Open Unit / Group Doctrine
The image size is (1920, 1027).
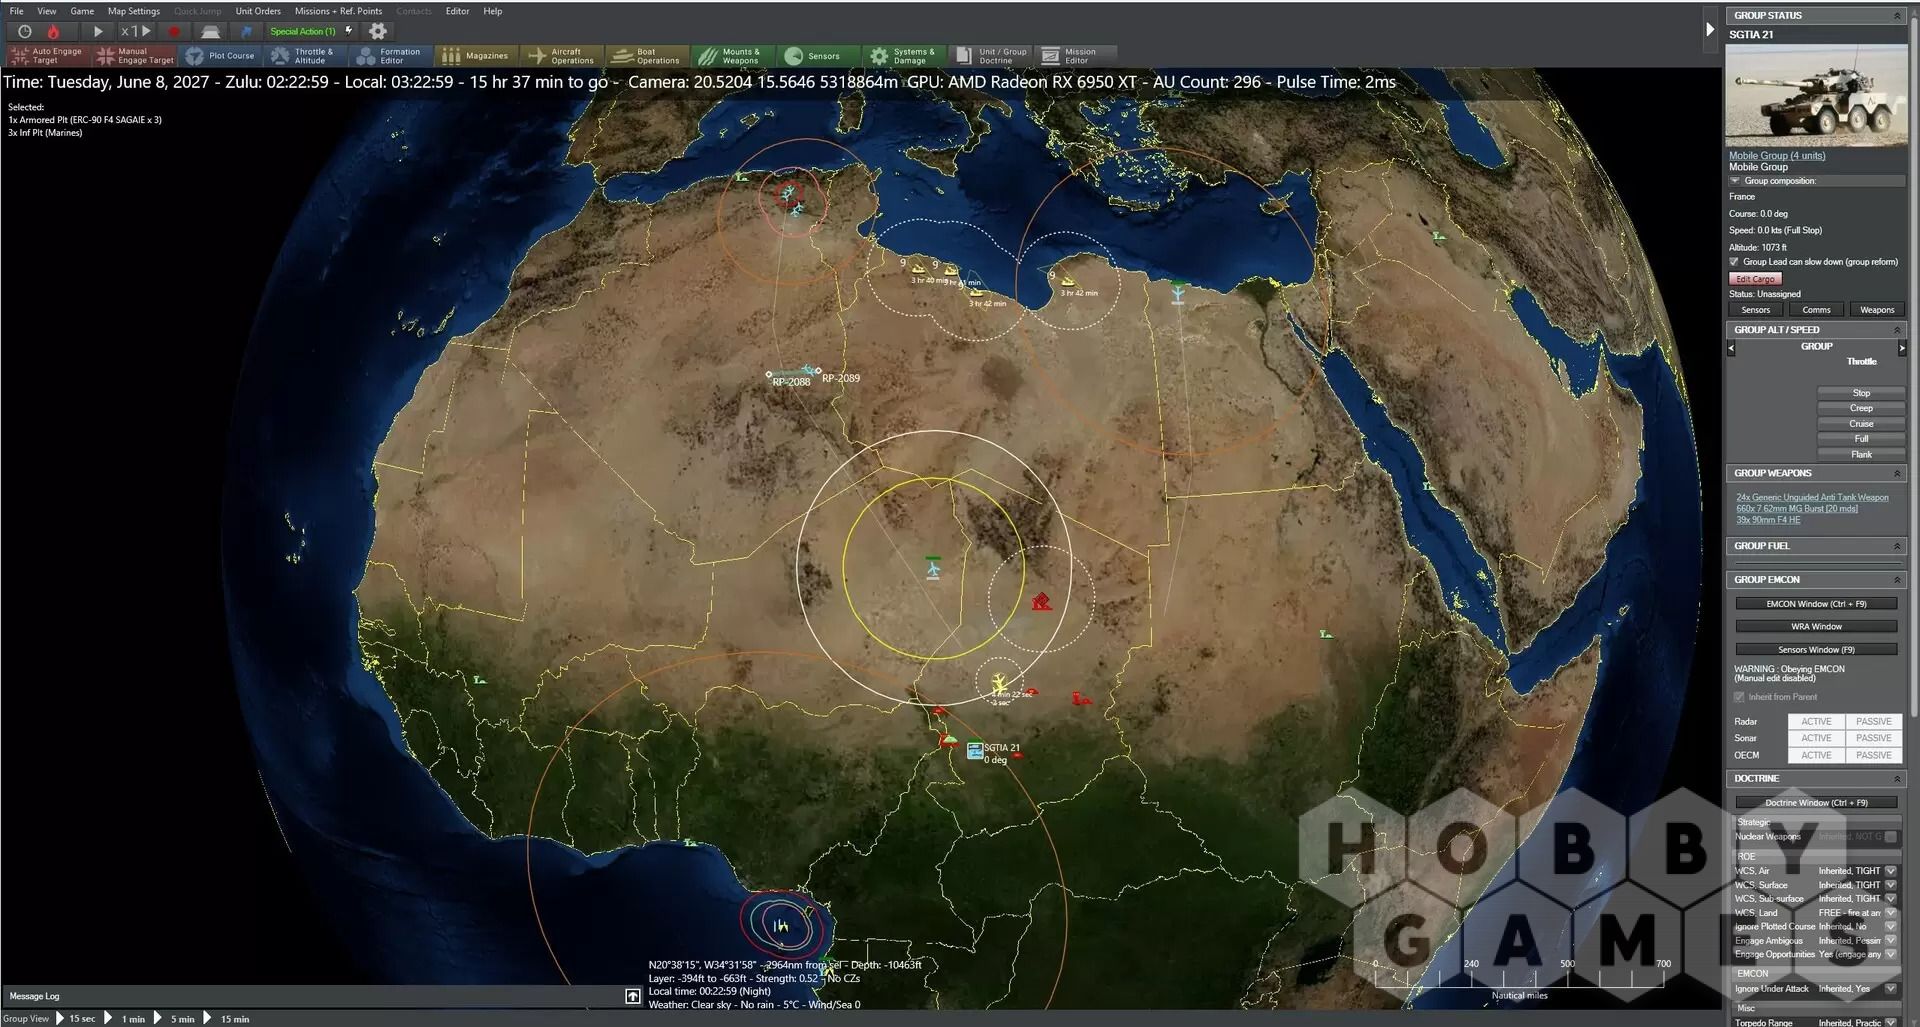point(991,56)
